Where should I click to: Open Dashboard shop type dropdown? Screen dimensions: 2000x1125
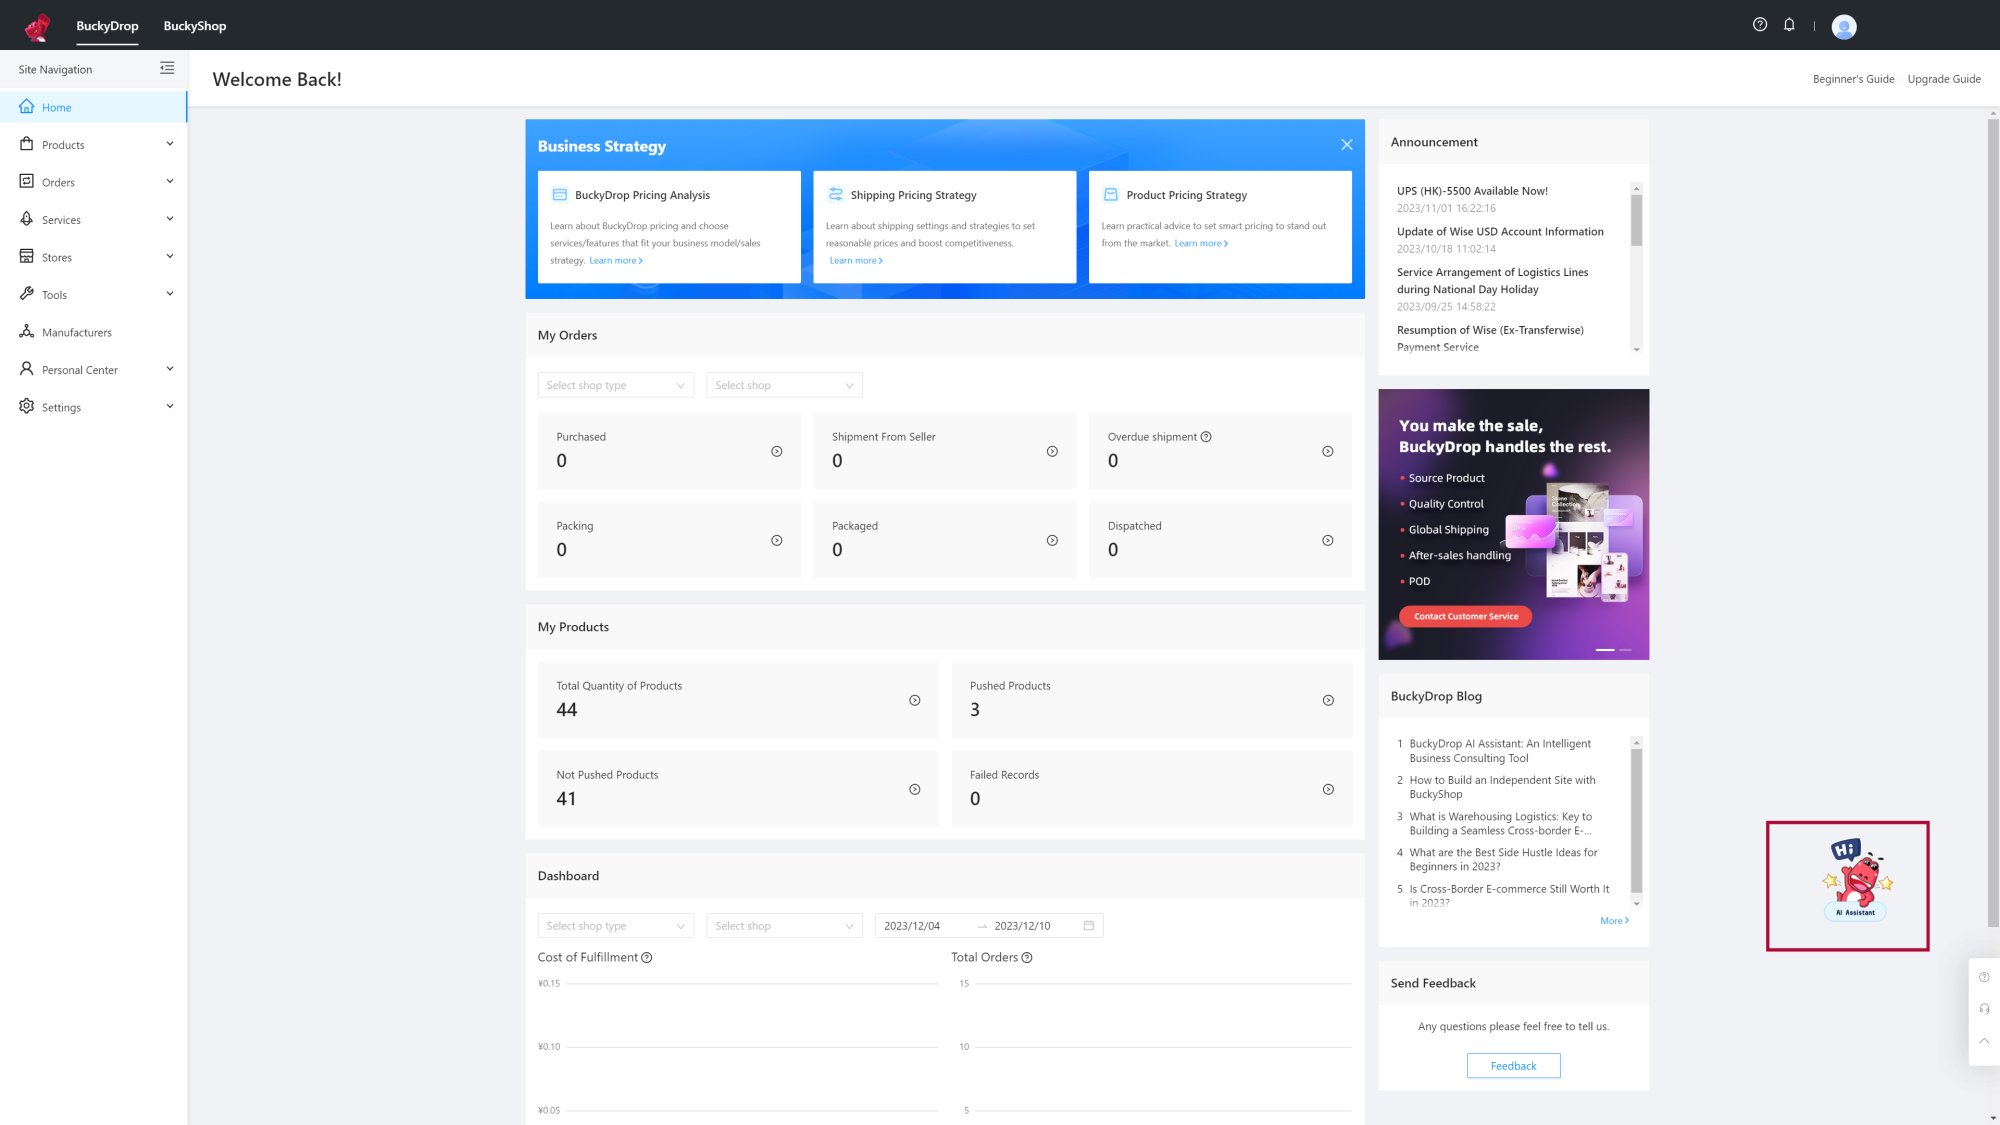coord(616,926)
